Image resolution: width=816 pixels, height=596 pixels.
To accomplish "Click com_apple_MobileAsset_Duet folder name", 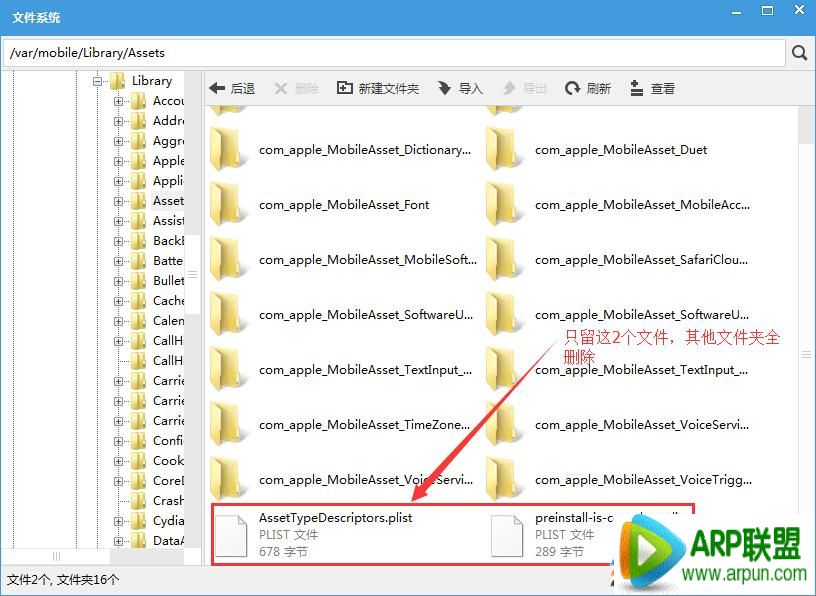I will tap(621, 150).
